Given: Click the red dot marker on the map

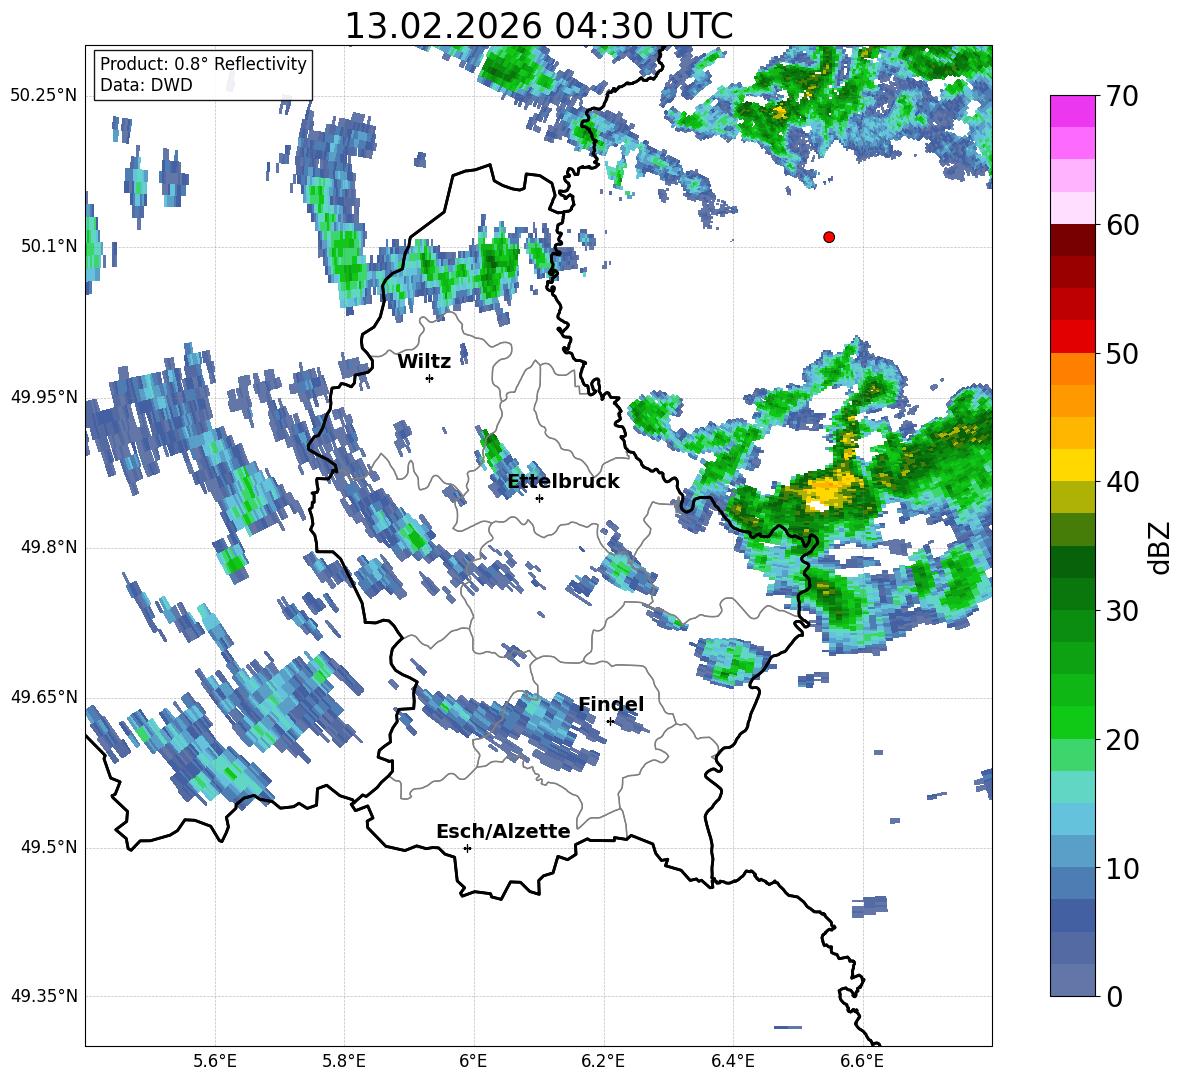Looking at the screenshot, I should 828,237.
